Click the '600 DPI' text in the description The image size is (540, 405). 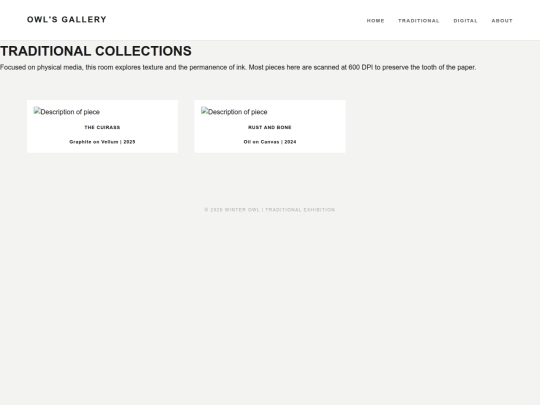(x=361, y=68)
